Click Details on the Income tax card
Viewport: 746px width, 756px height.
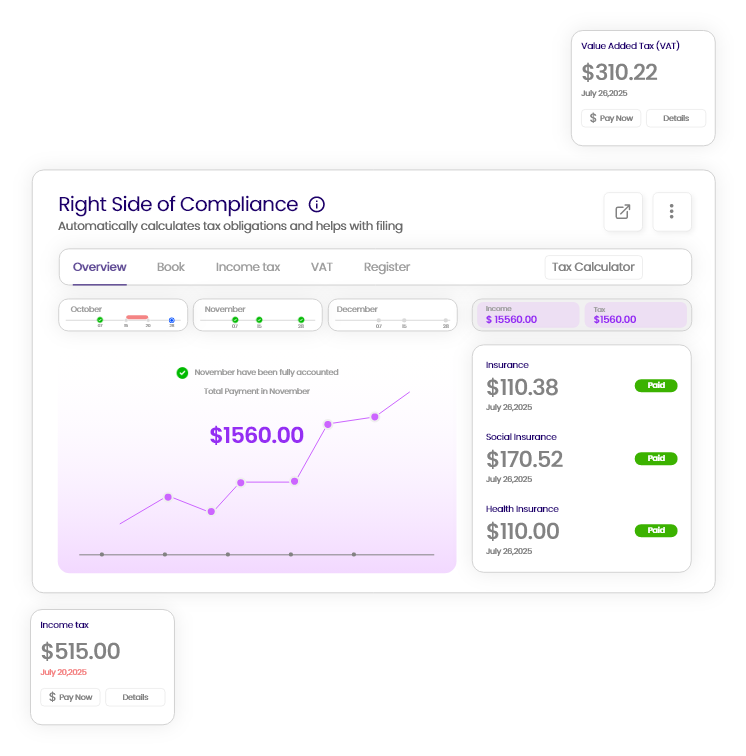pos(135,697)
